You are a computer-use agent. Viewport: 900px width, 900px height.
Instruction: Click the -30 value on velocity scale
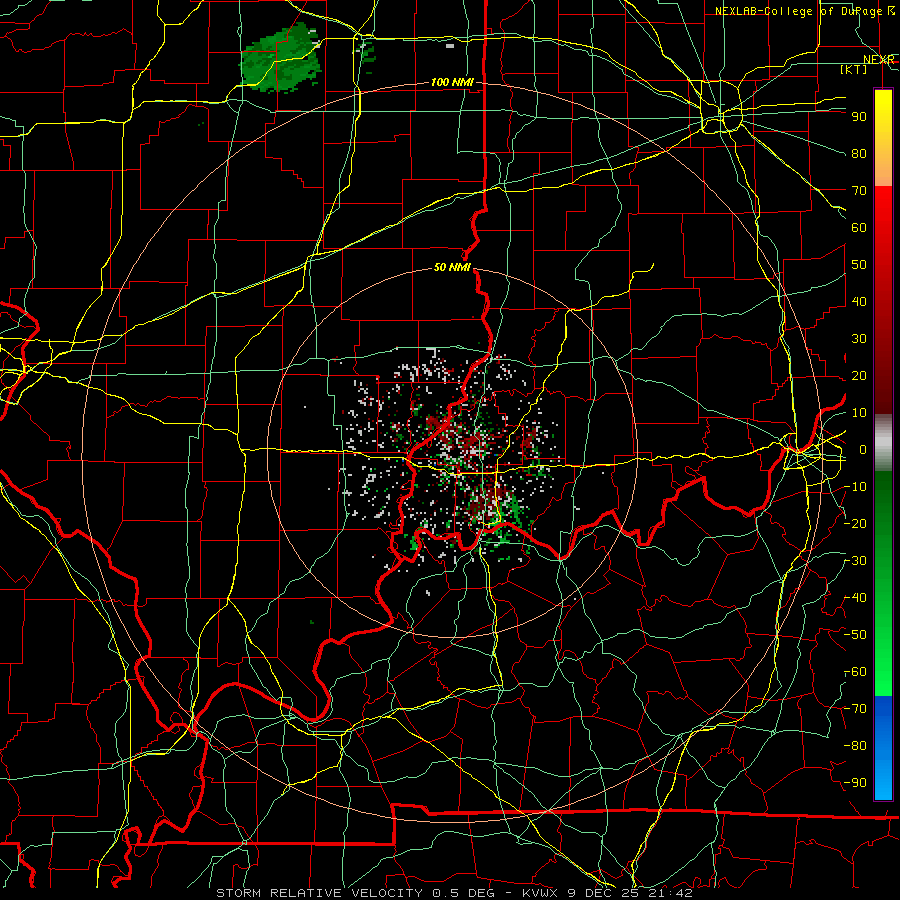tap(856, 561)
